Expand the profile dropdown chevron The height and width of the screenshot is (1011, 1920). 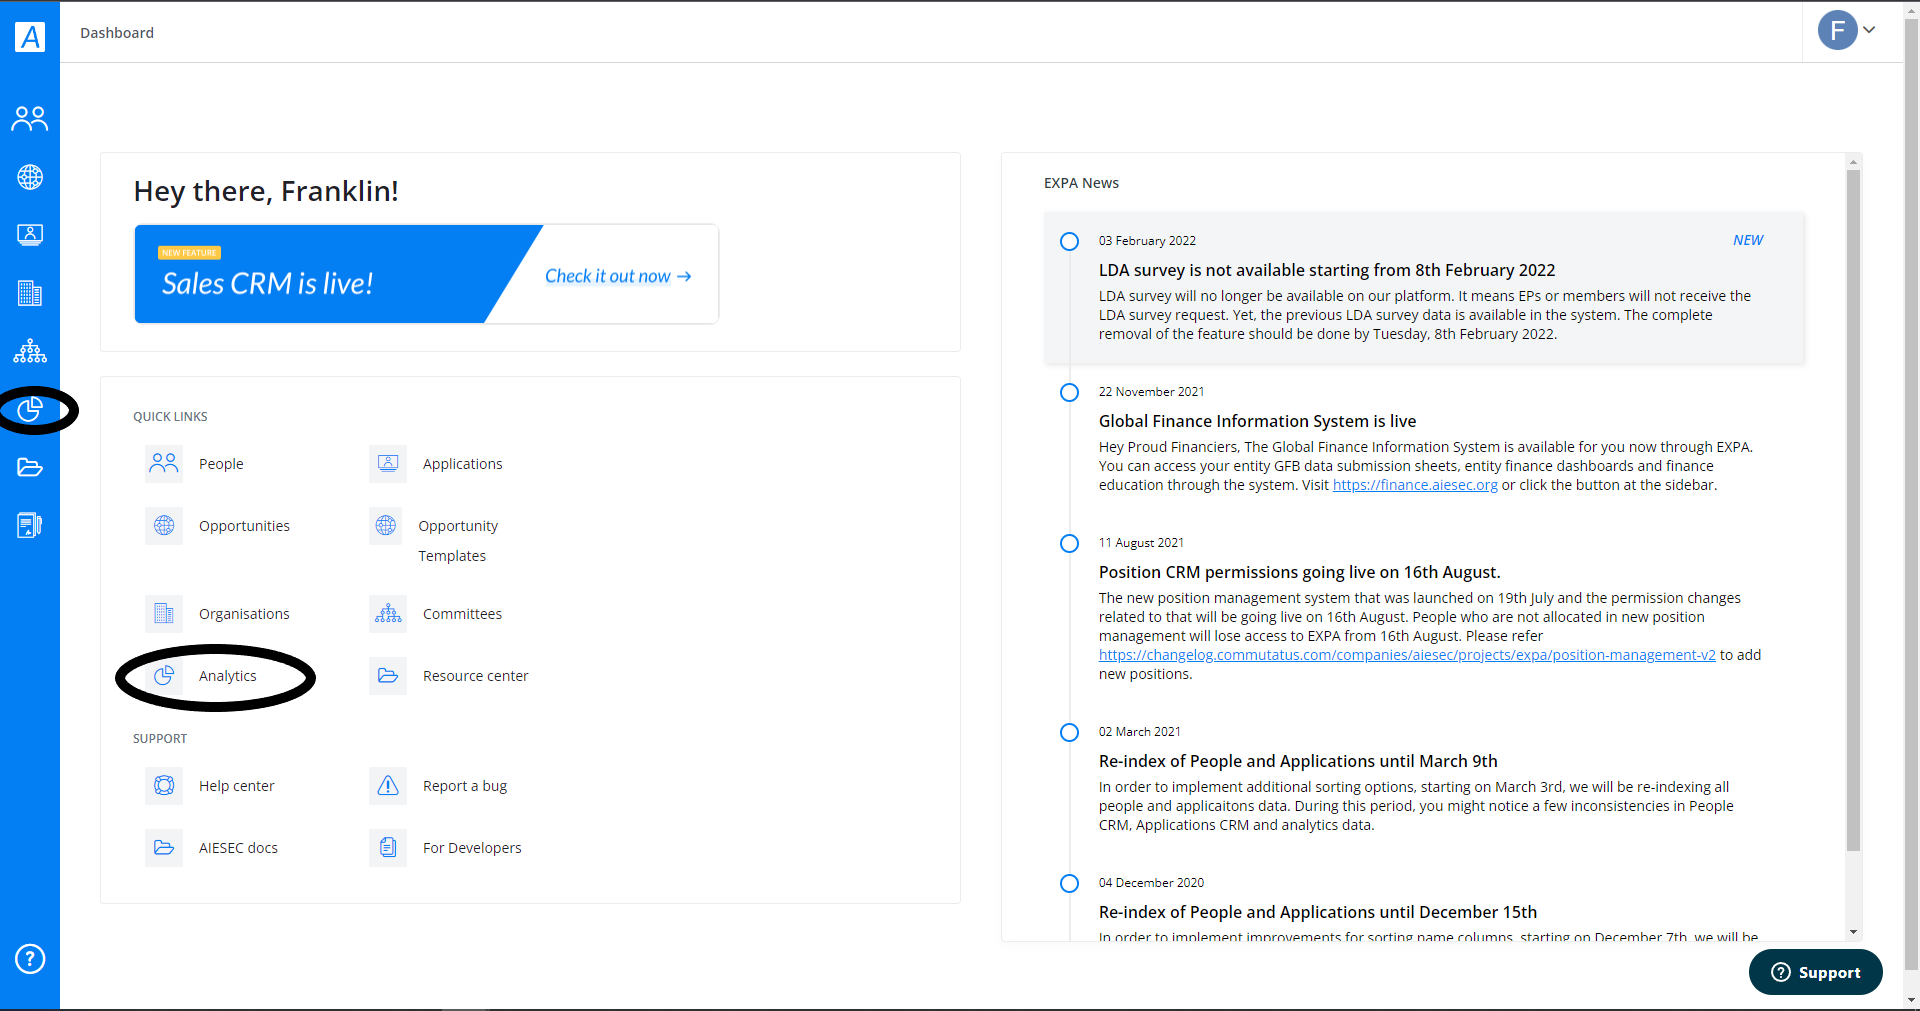click(1869, 30)
